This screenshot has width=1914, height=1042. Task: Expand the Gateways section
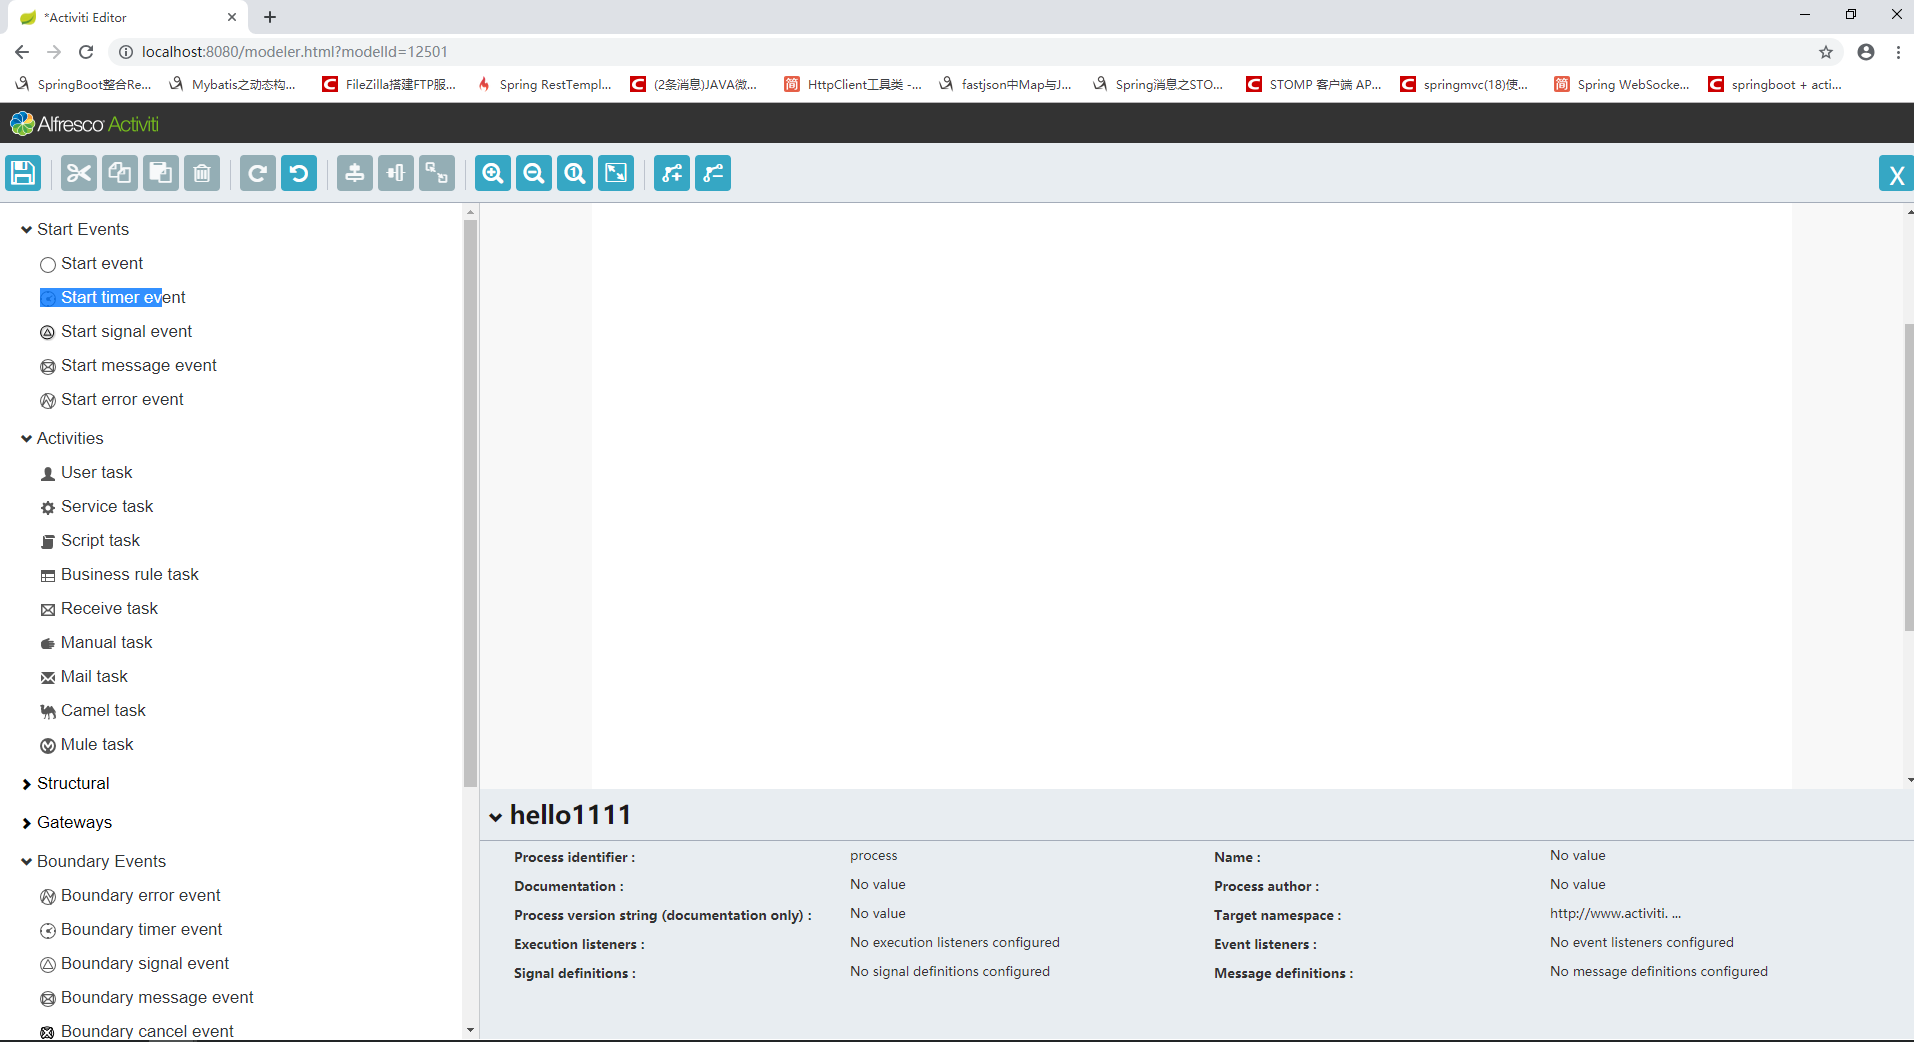pyautogui.click(x=25, y=822)
